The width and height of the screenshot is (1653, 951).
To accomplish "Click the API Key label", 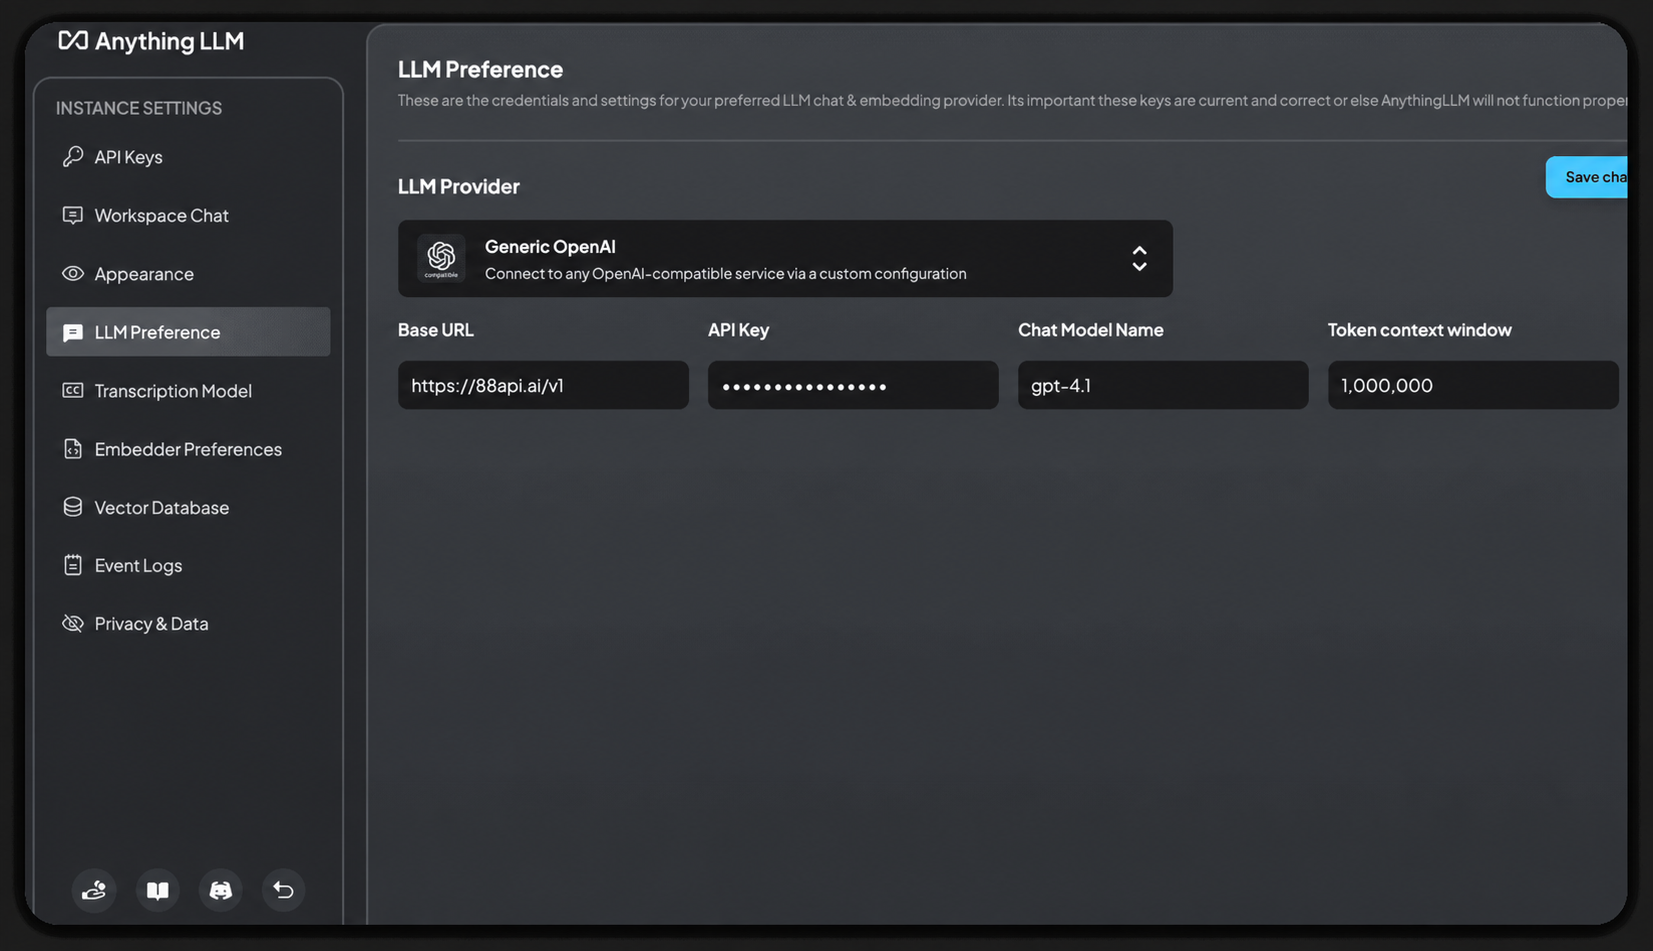I will [x=739, y=330].
